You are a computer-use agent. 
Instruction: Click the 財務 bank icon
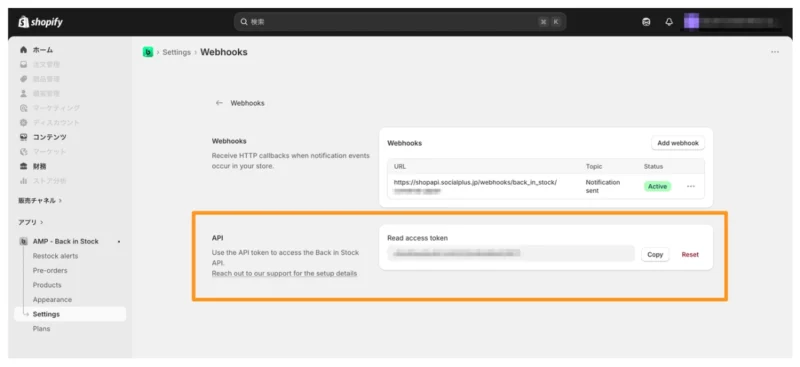click(x=23, y=166)
